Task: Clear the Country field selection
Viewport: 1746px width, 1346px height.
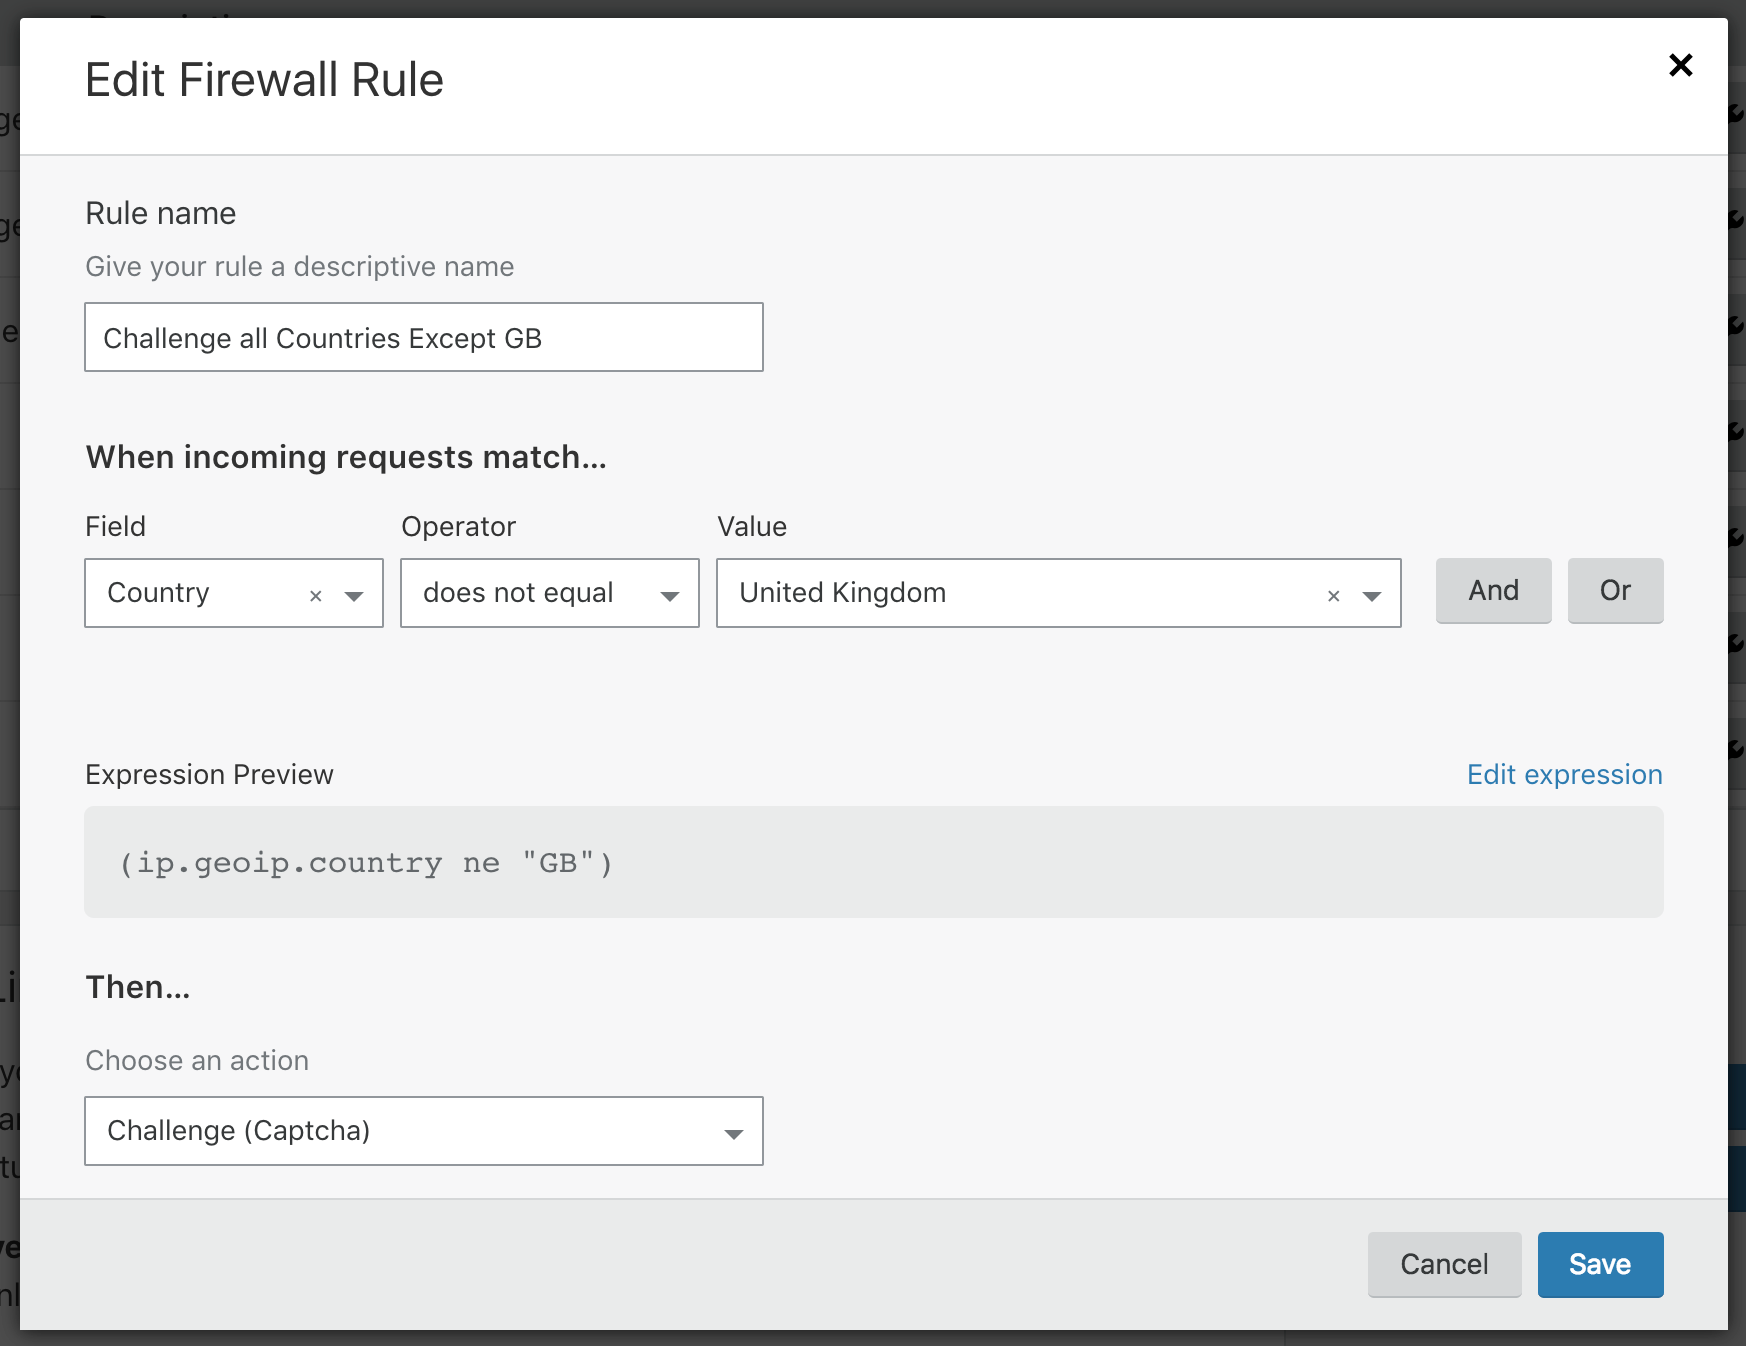Action: click(x=316, y=596)
